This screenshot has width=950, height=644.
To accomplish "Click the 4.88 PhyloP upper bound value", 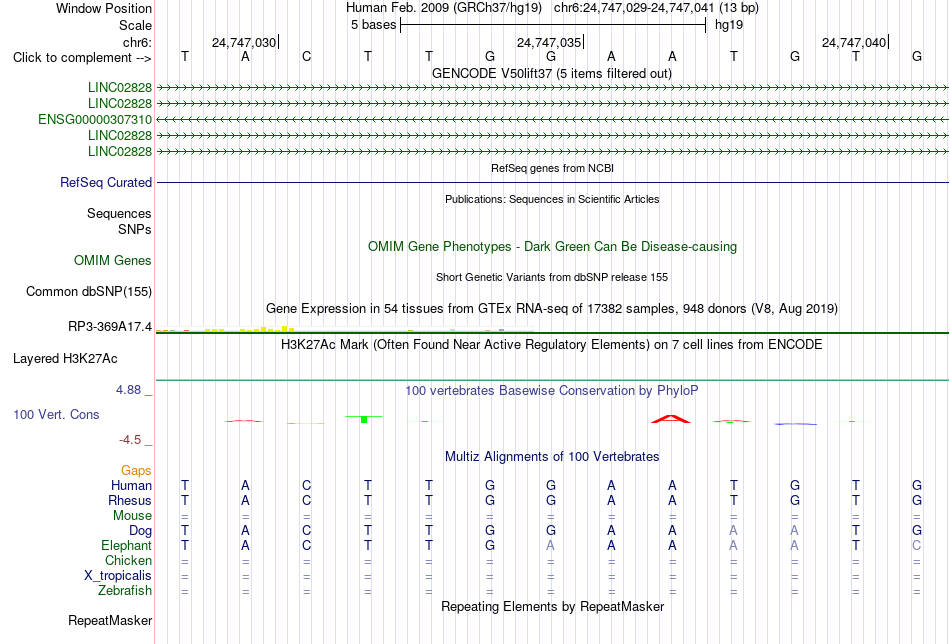I will pyautogui.click(x=128, y=390).
